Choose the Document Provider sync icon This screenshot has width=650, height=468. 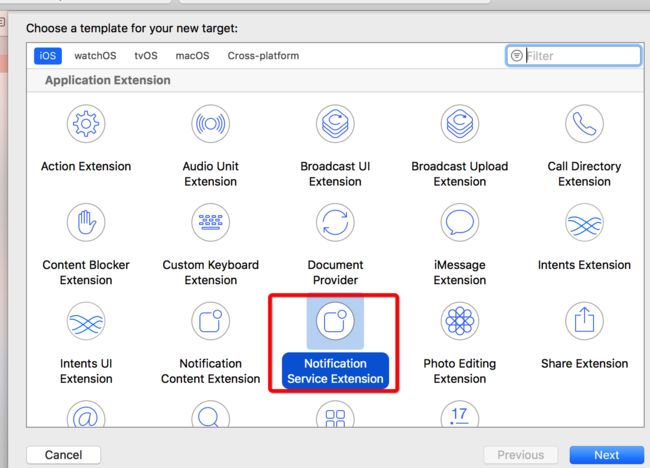(x=335, y=222)
